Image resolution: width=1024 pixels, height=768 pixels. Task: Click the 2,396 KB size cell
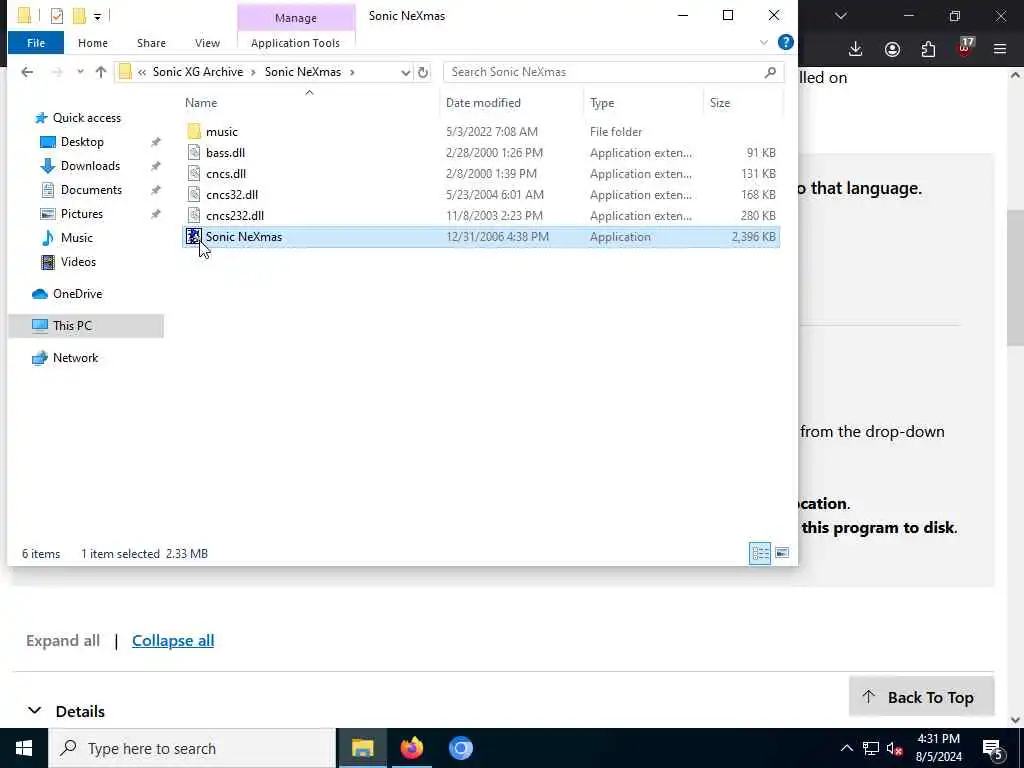[754, 236]
